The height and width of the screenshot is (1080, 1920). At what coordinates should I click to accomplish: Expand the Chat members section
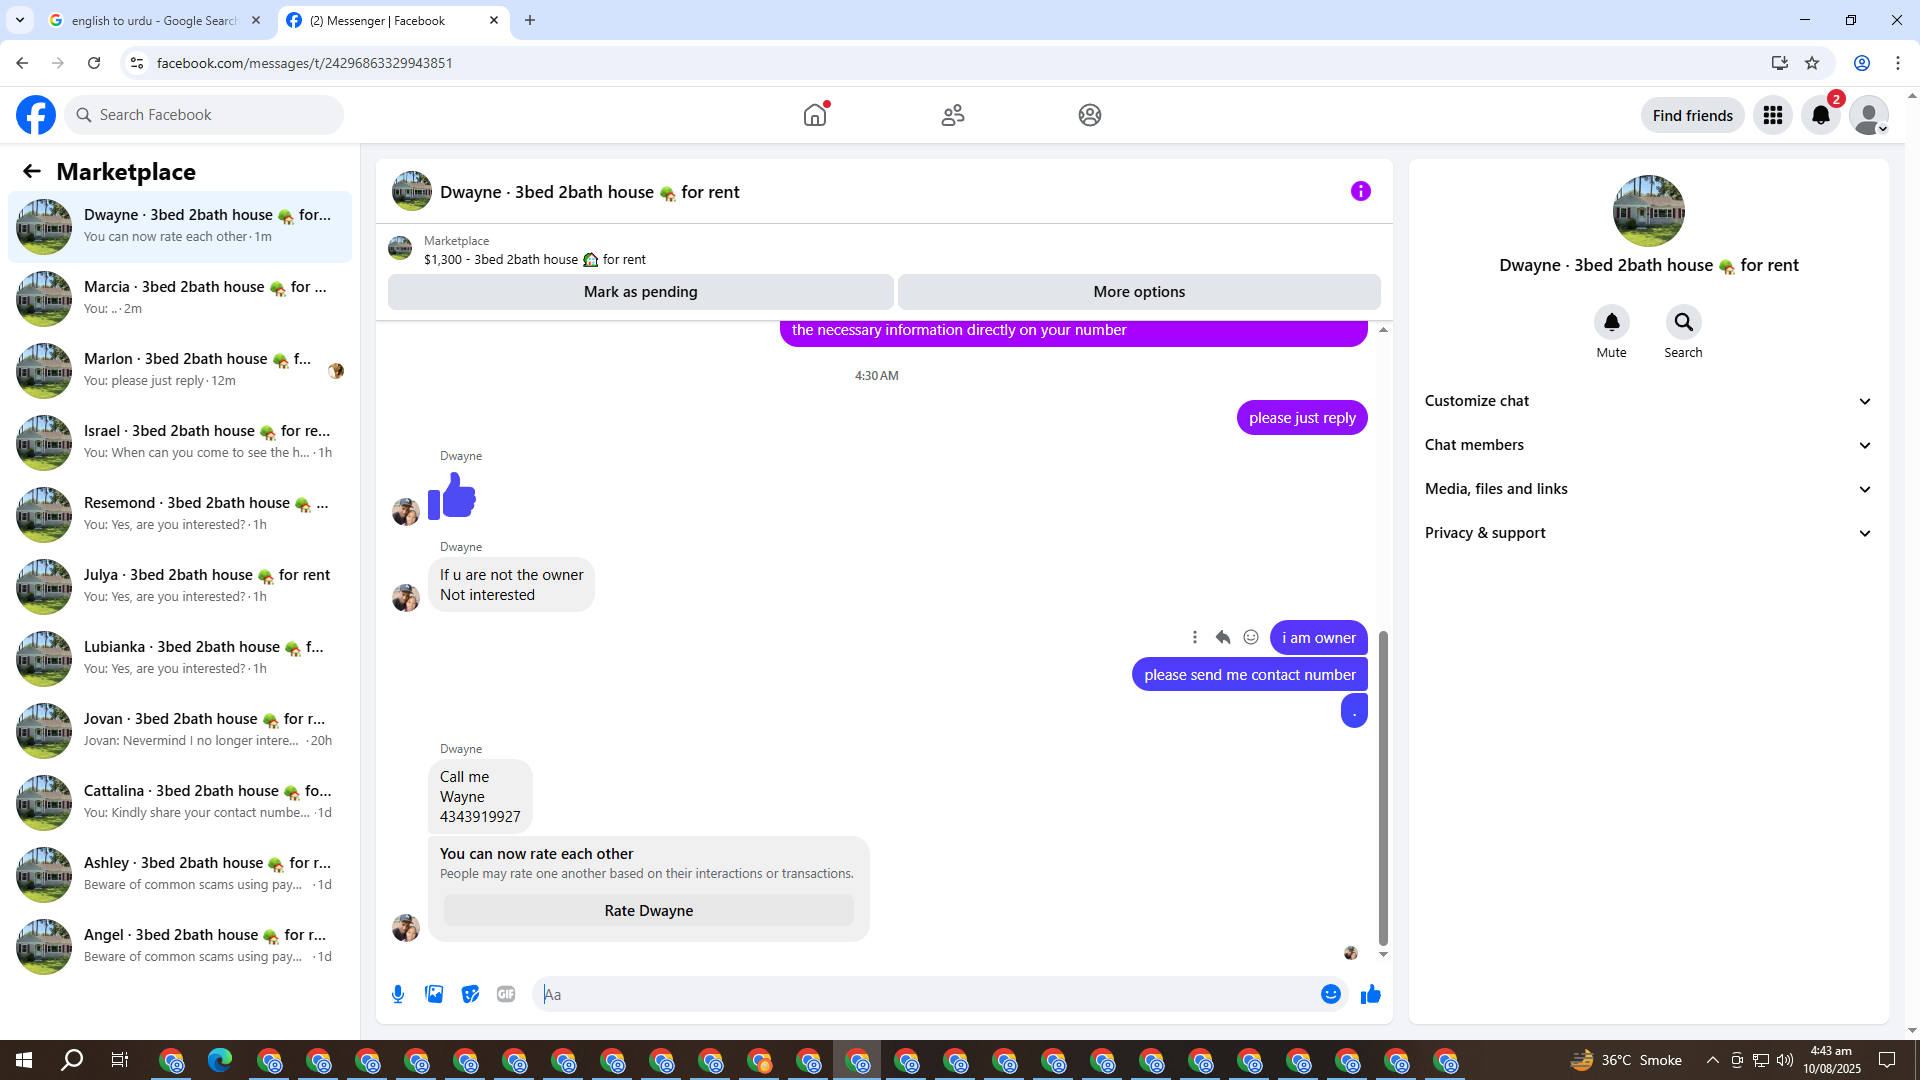pos(1648,445)
